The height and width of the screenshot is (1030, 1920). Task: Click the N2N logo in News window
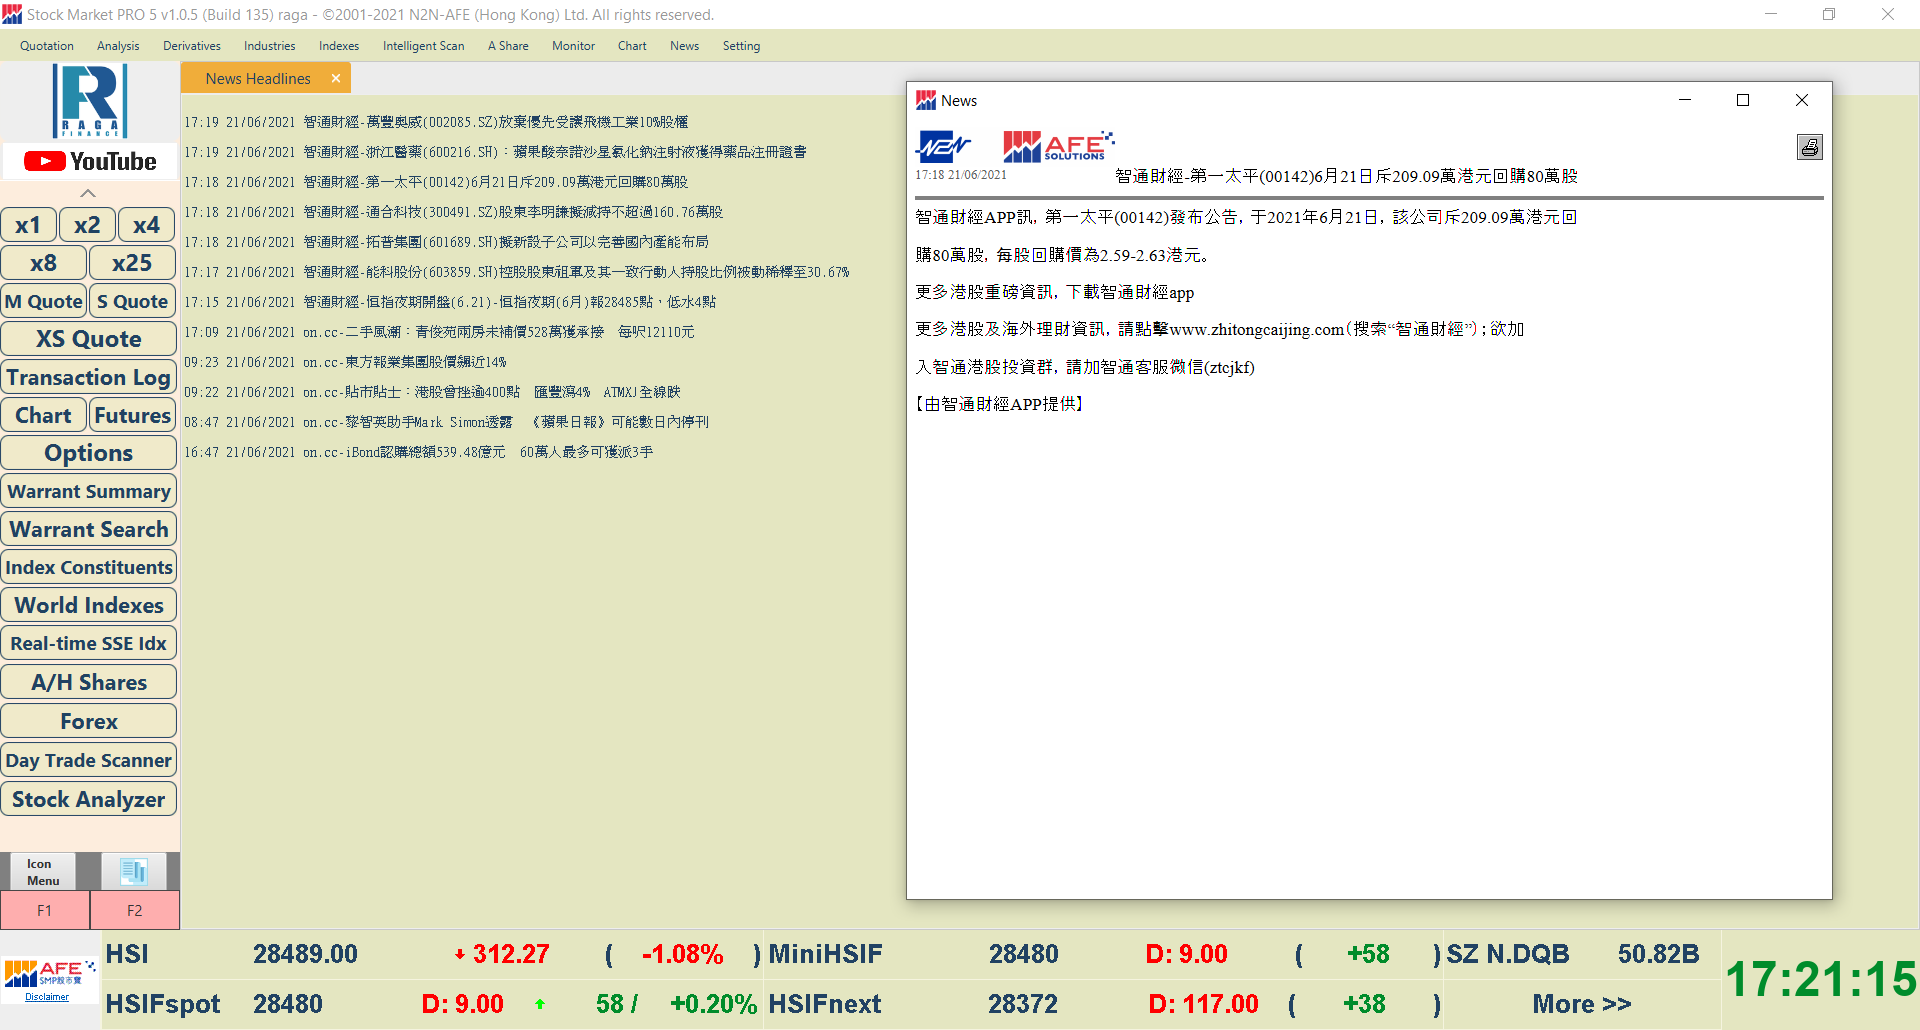coord(942,147)
